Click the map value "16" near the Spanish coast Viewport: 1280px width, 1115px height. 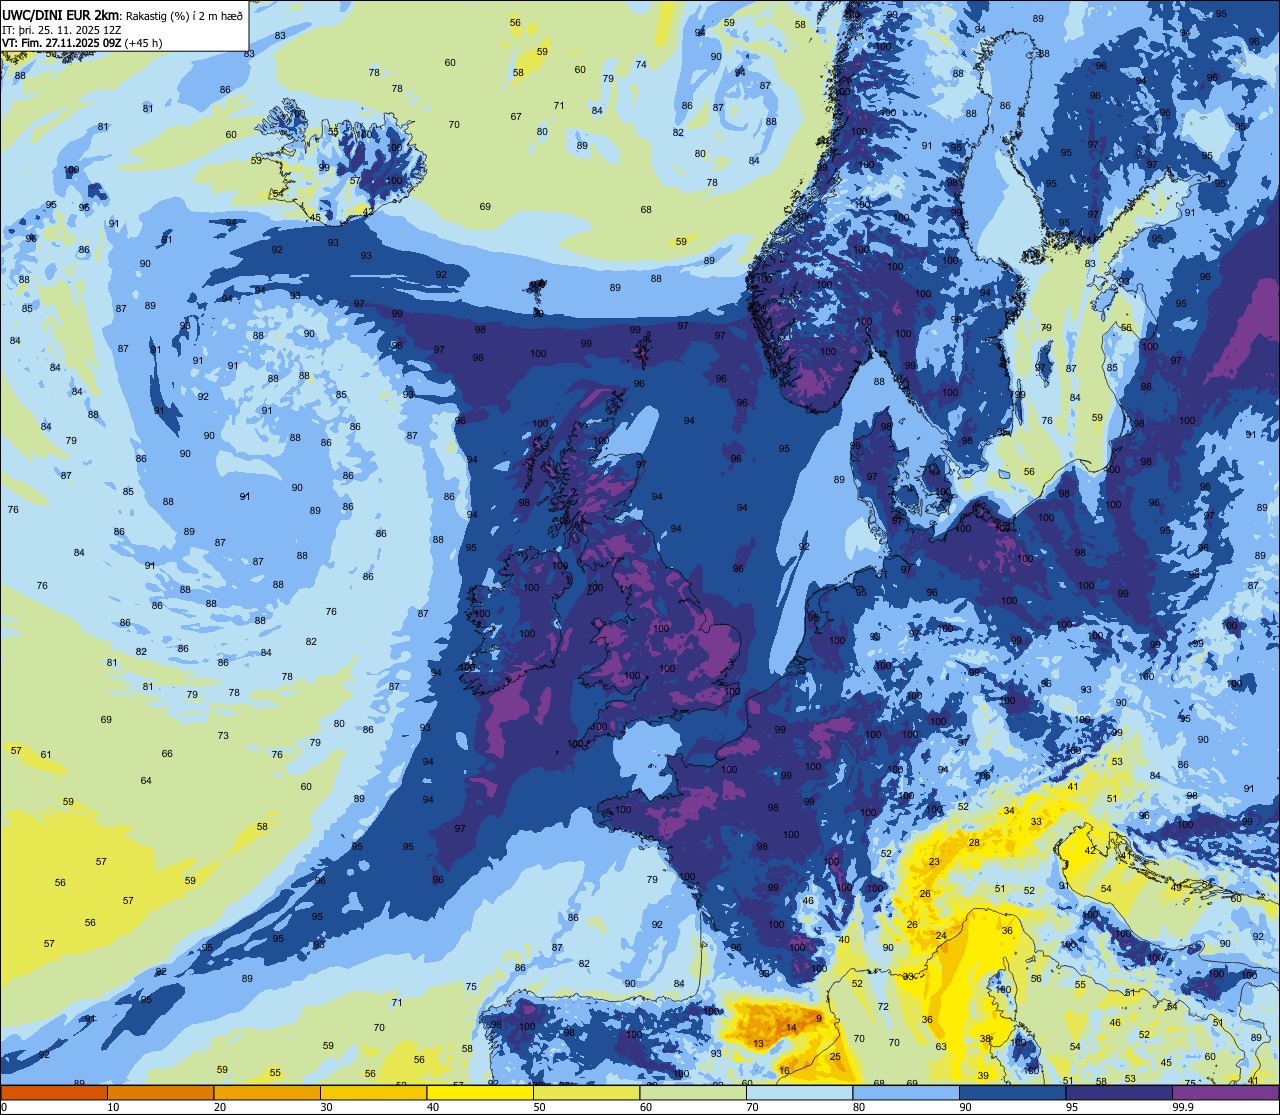pos(784,1070)
